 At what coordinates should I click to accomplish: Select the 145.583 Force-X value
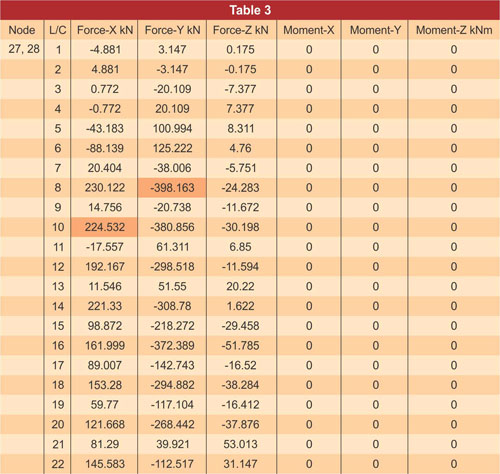(x=105, y=464)
